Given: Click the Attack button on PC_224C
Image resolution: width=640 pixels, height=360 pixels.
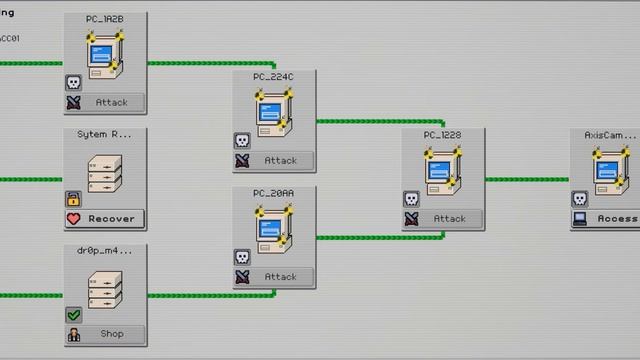Looking at the screenshot, I should [x=274, y=161].
